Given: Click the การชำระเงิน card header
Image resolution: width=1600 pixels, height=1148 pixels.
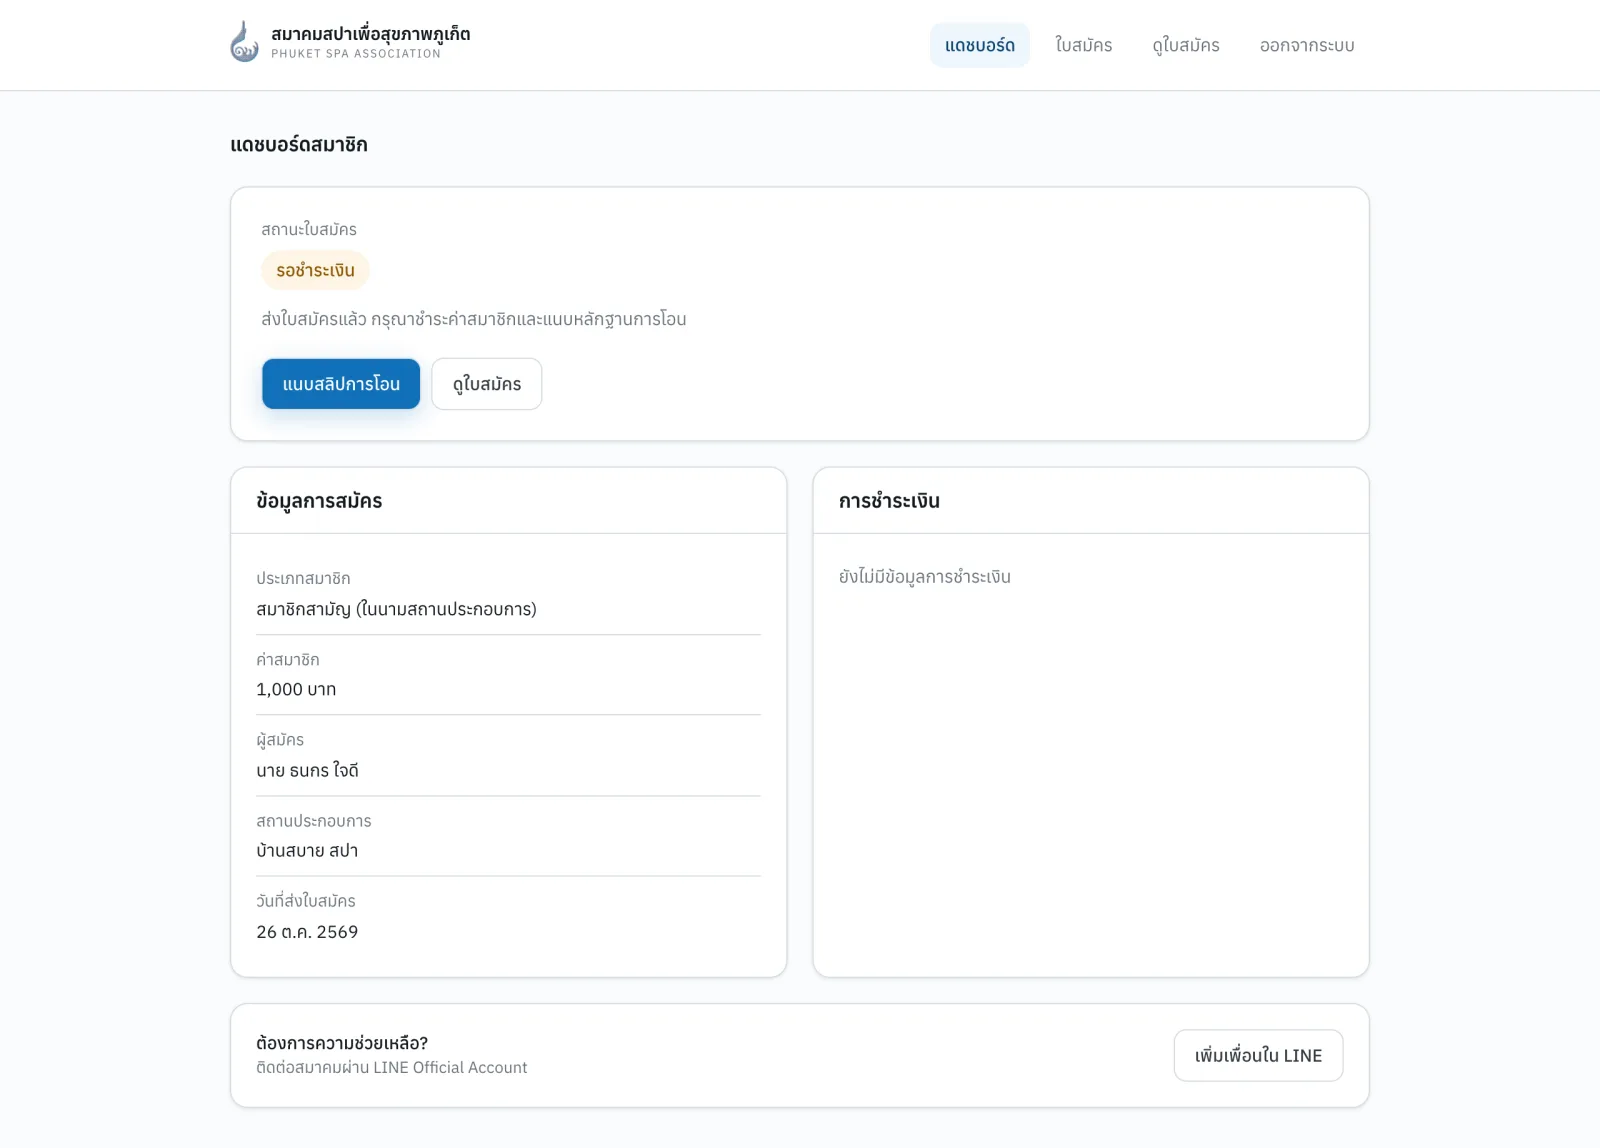Looking at the screenshot, I should pyautogui.click(x=889, y=501).
